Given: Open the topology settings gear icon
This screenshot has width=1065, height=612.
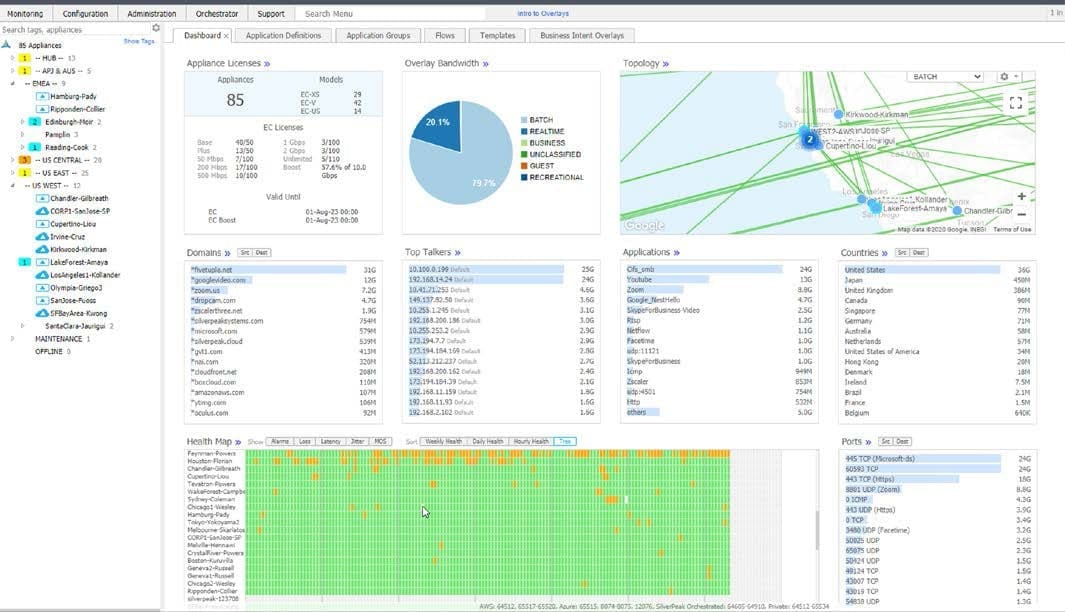Looking at the screenshot, I should coord(1004,75).
